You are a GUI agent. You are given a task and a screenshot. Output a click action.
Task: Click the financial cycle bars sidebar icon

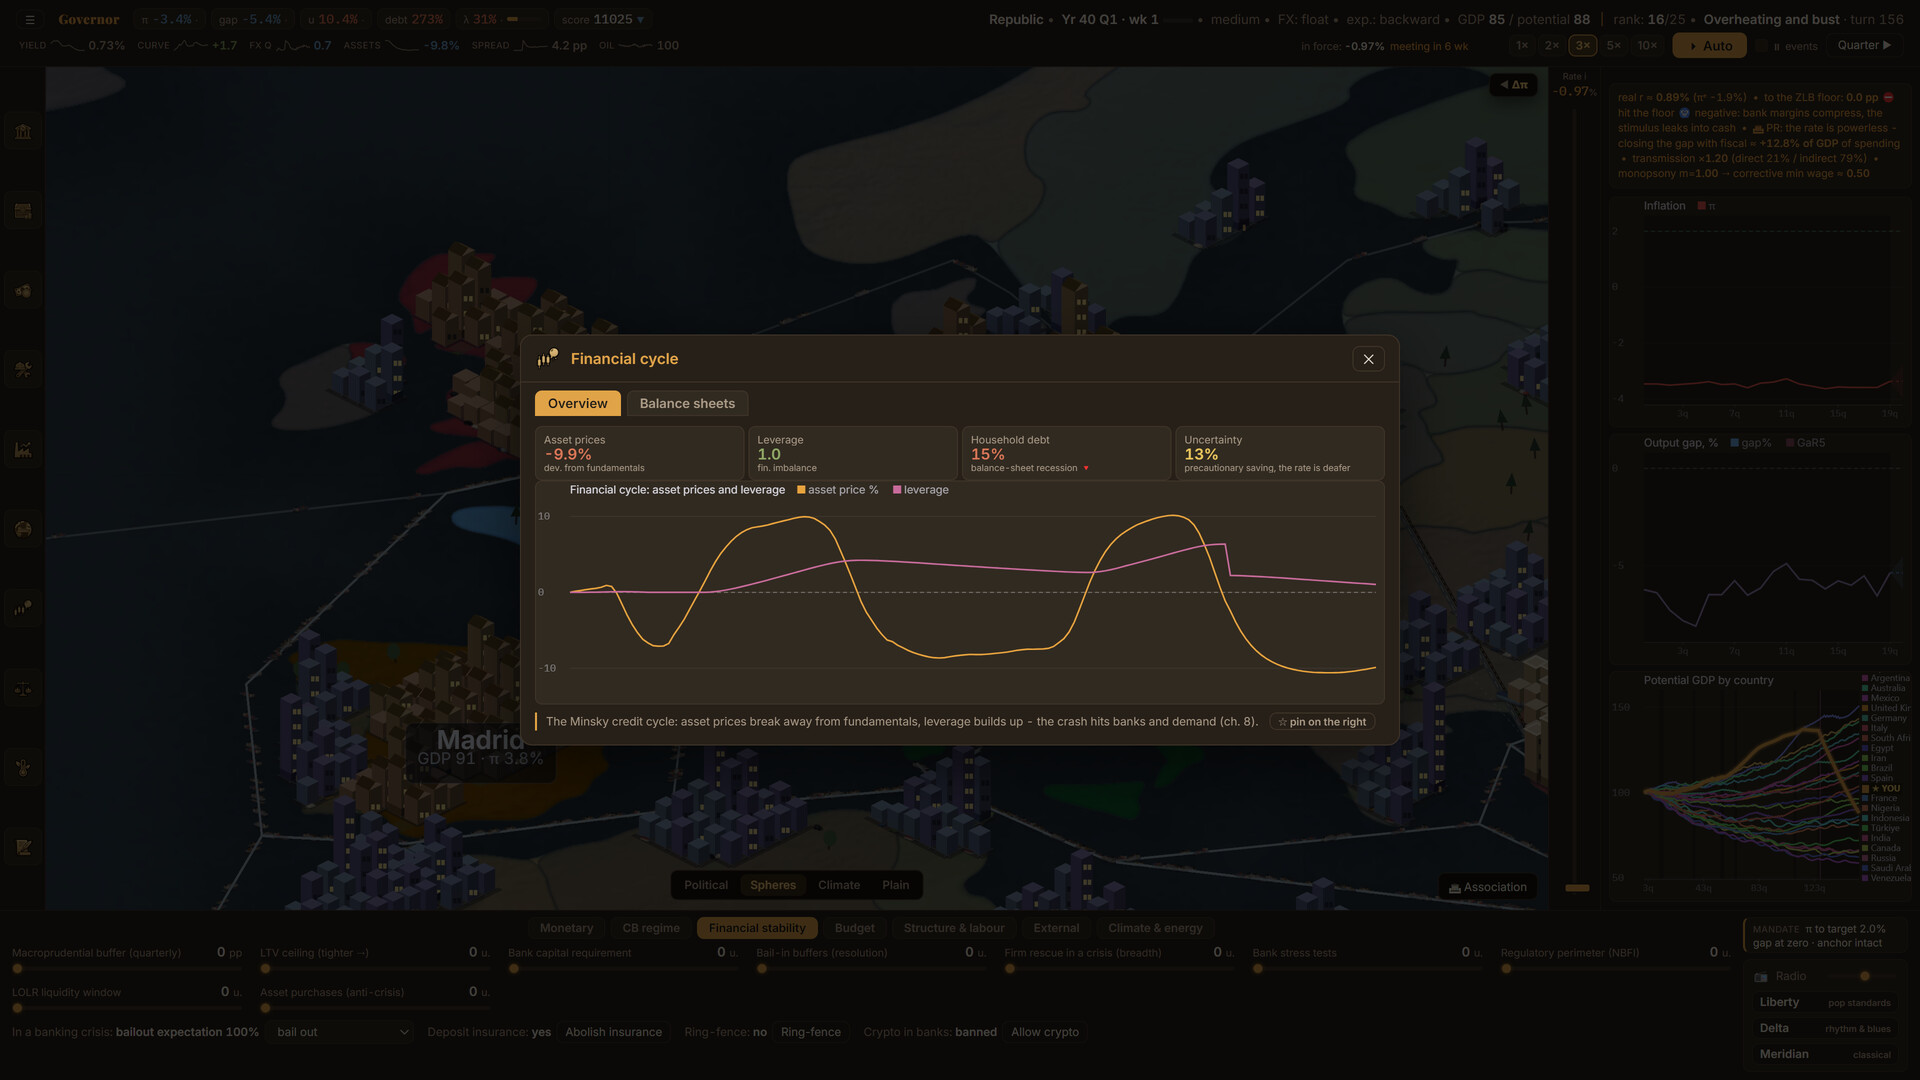point(23,608)
